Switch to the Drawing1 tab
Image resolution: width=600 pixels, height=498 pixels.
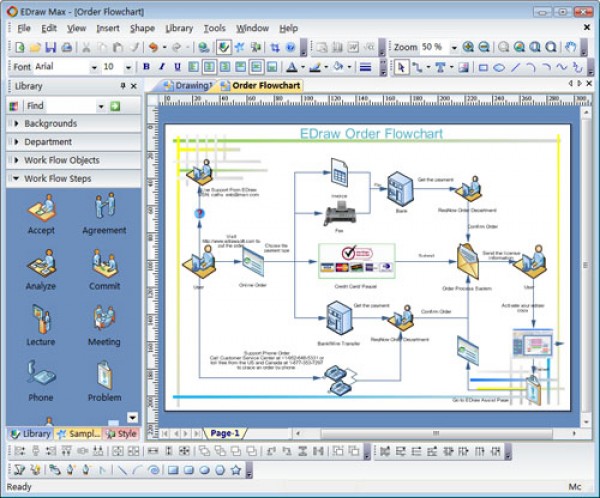[x=188, y=85]
